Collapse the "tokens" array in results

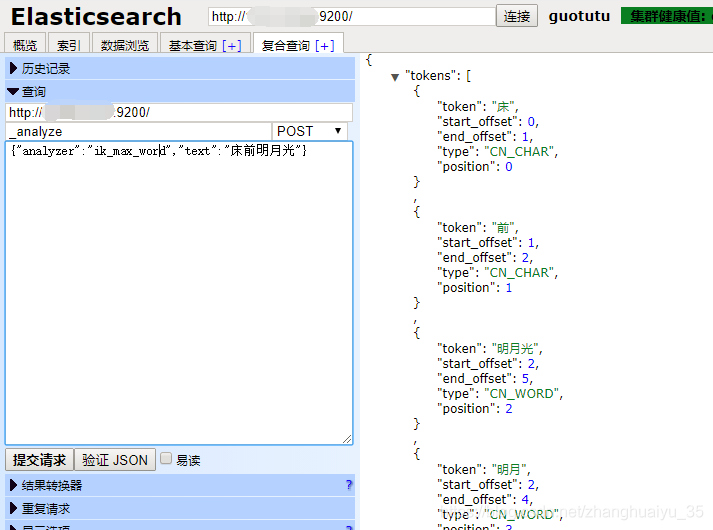395,77
